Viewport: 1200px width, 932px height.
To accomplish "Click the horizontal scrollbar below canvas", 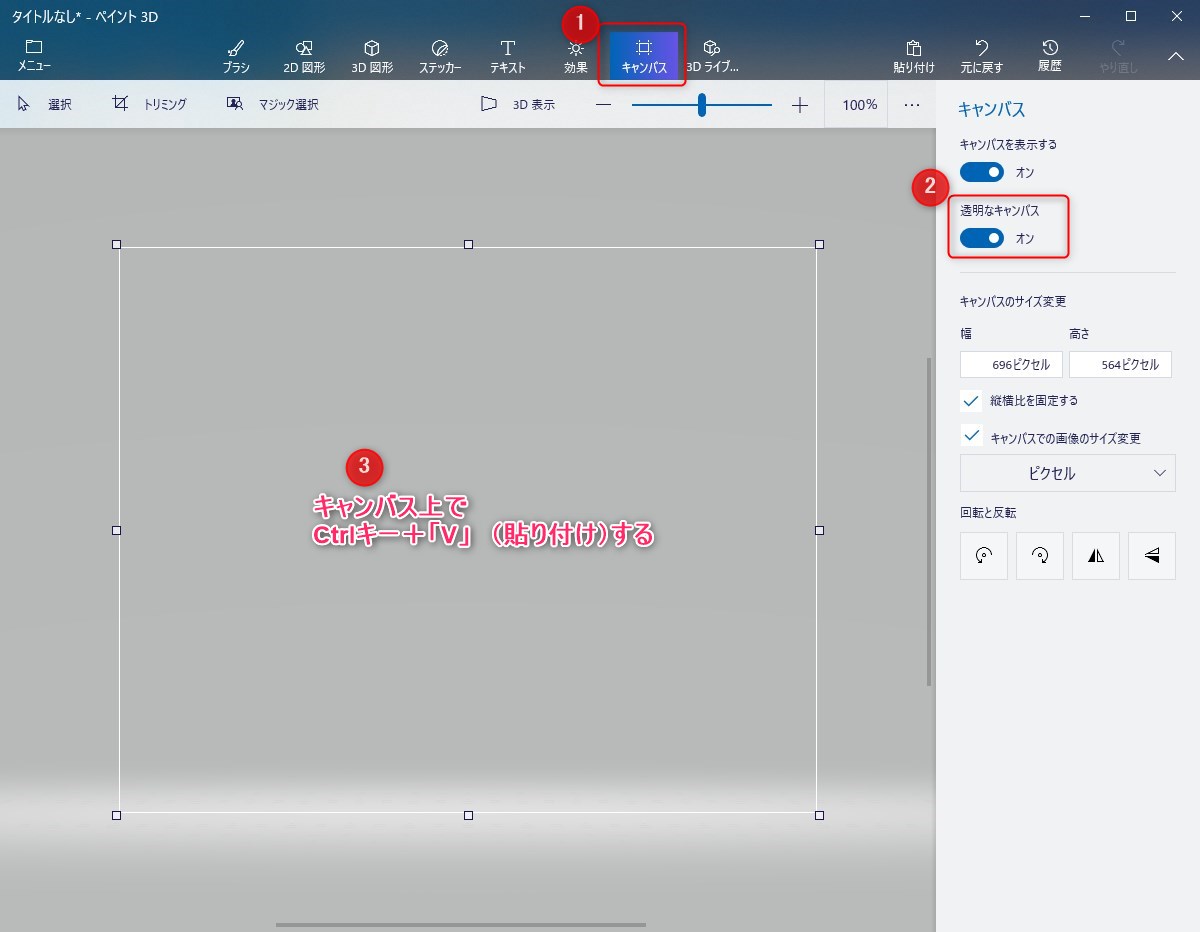I will (461, 925).
